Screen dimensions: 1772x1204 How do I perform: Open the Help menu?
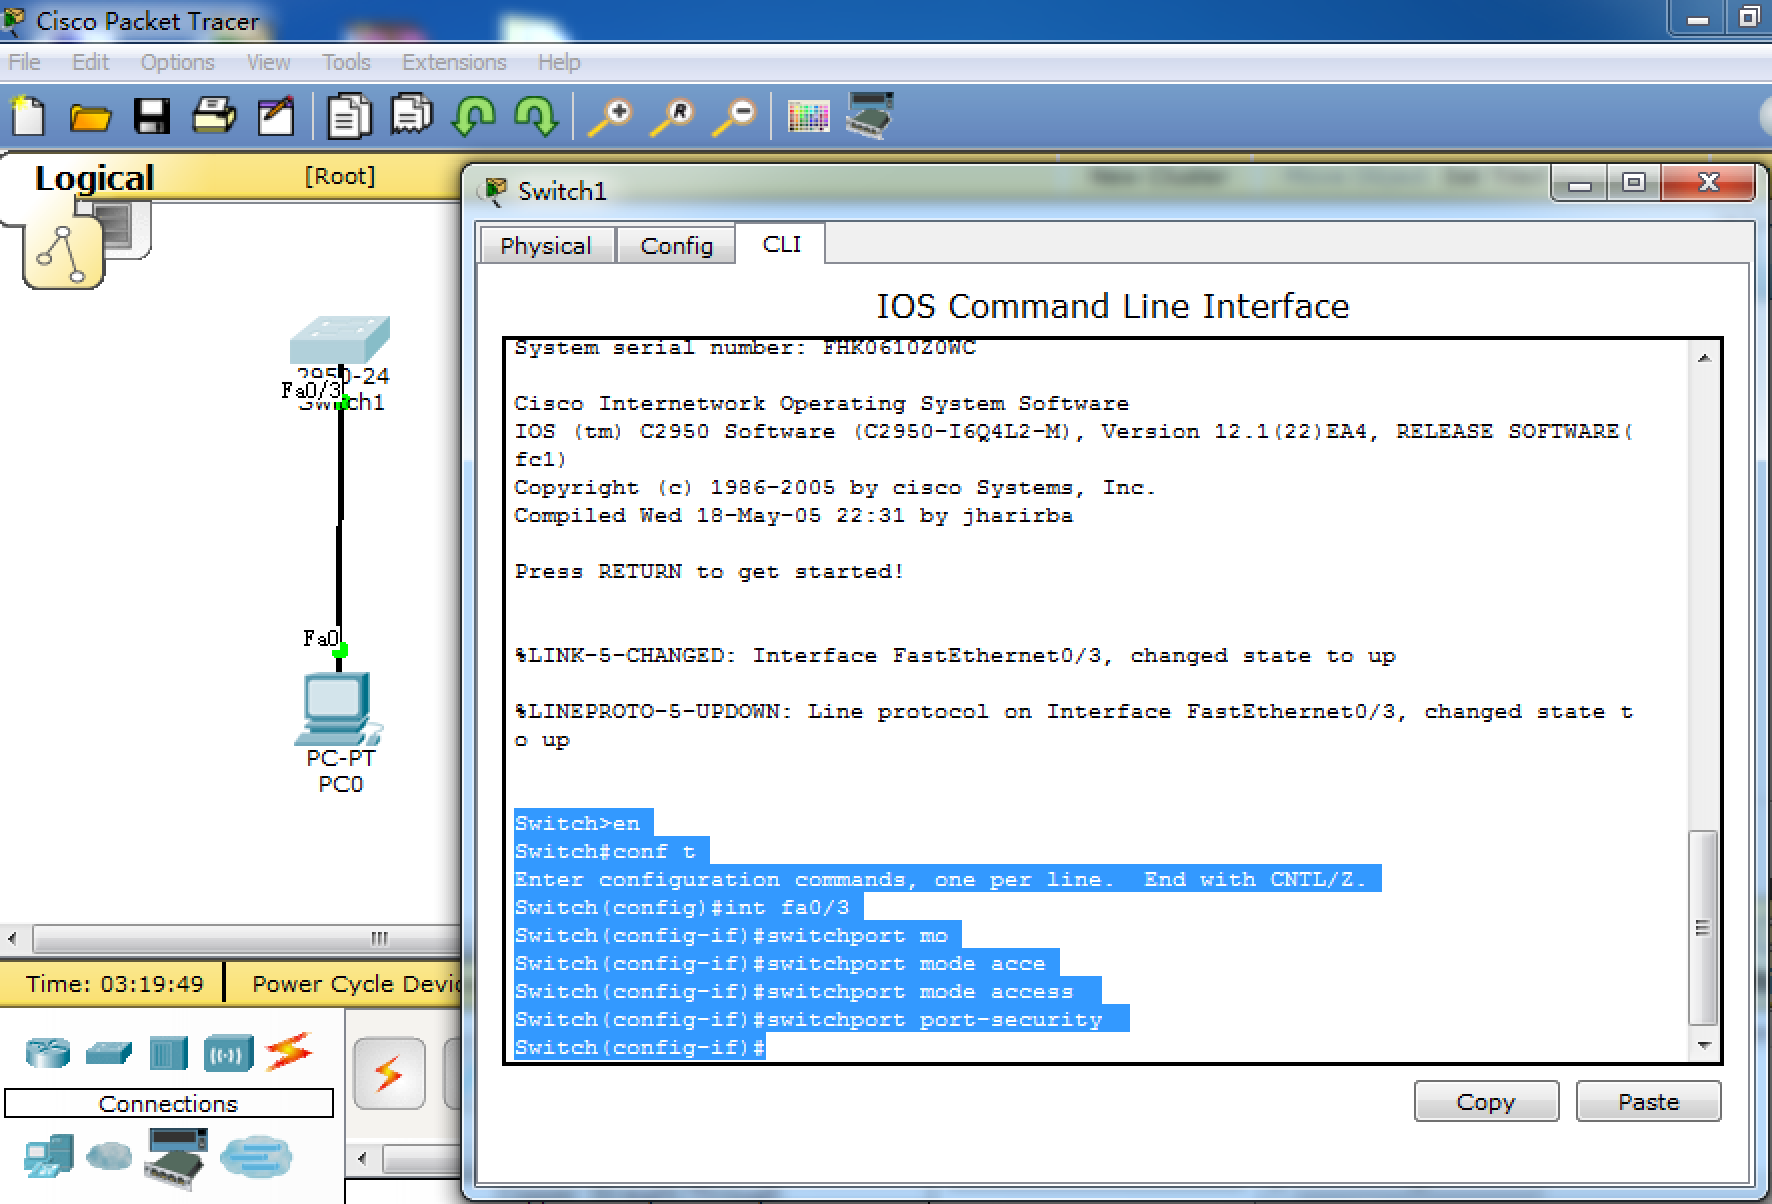[x=558, y=62]
